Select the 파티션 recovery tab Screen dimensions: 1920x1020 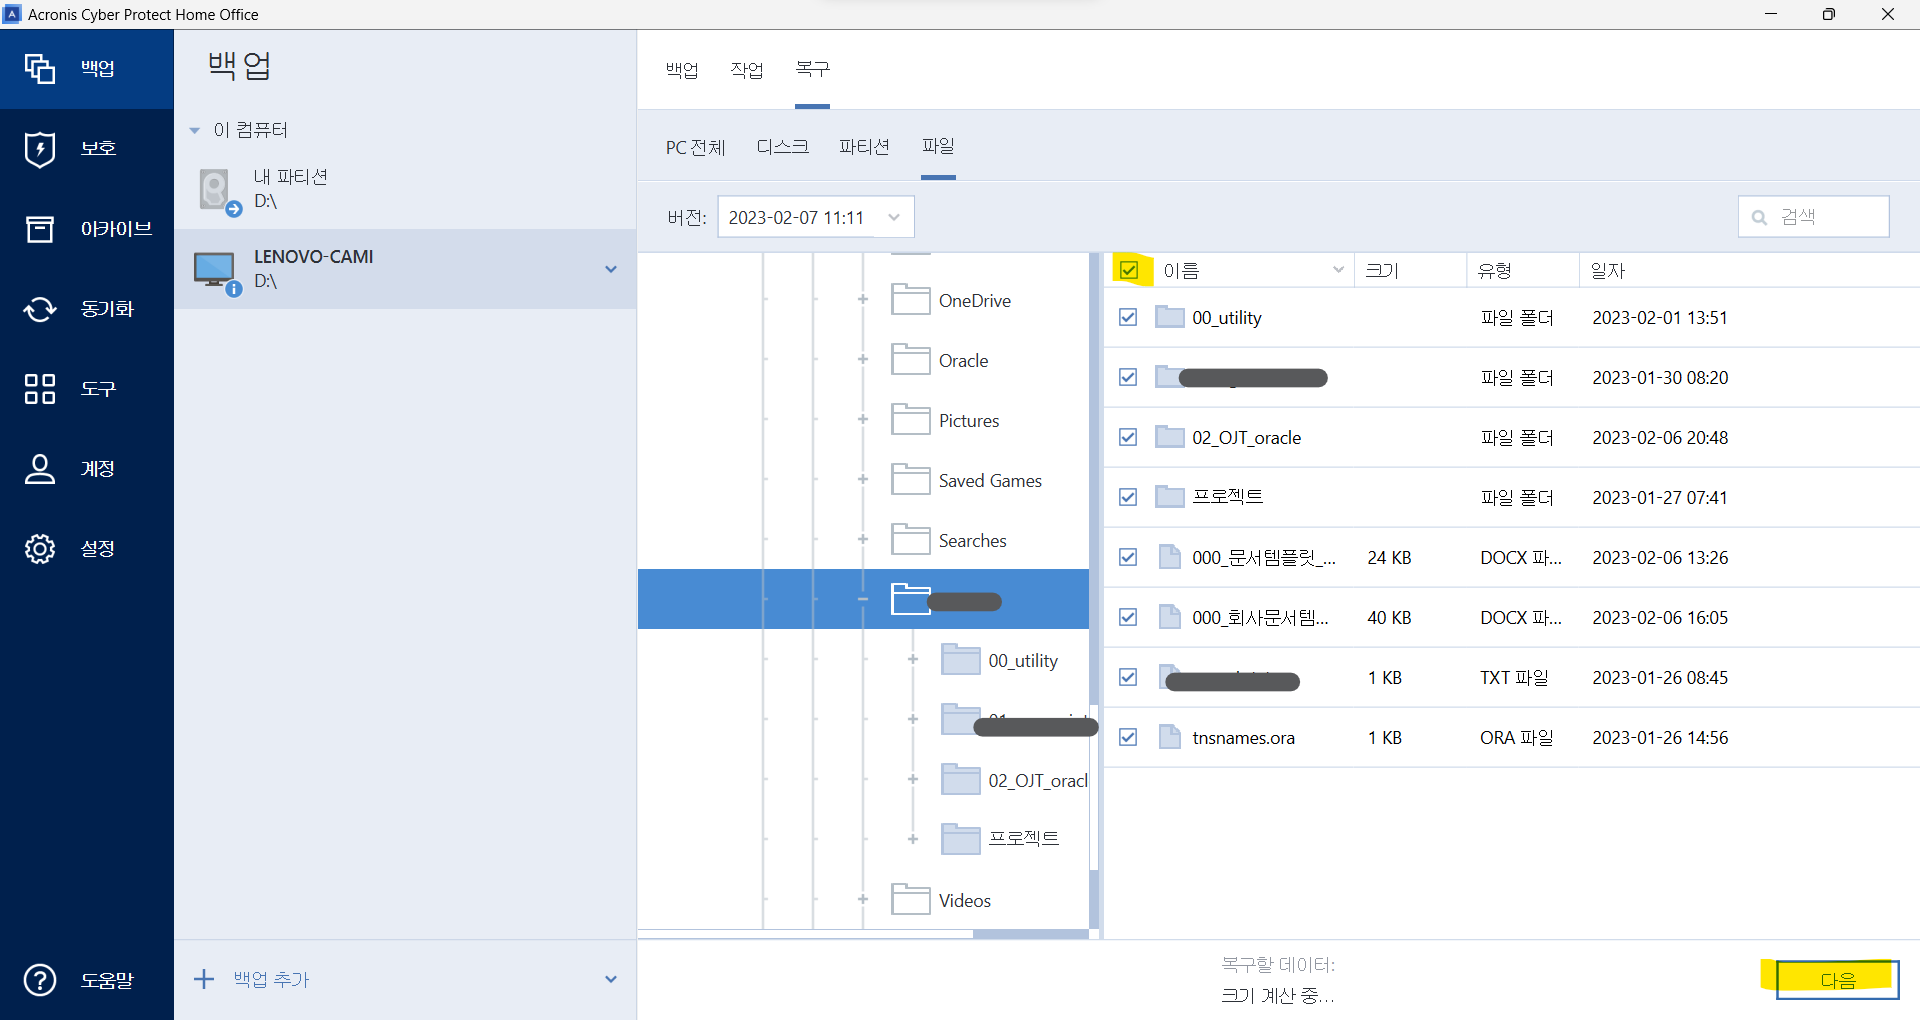pos(864,147)
